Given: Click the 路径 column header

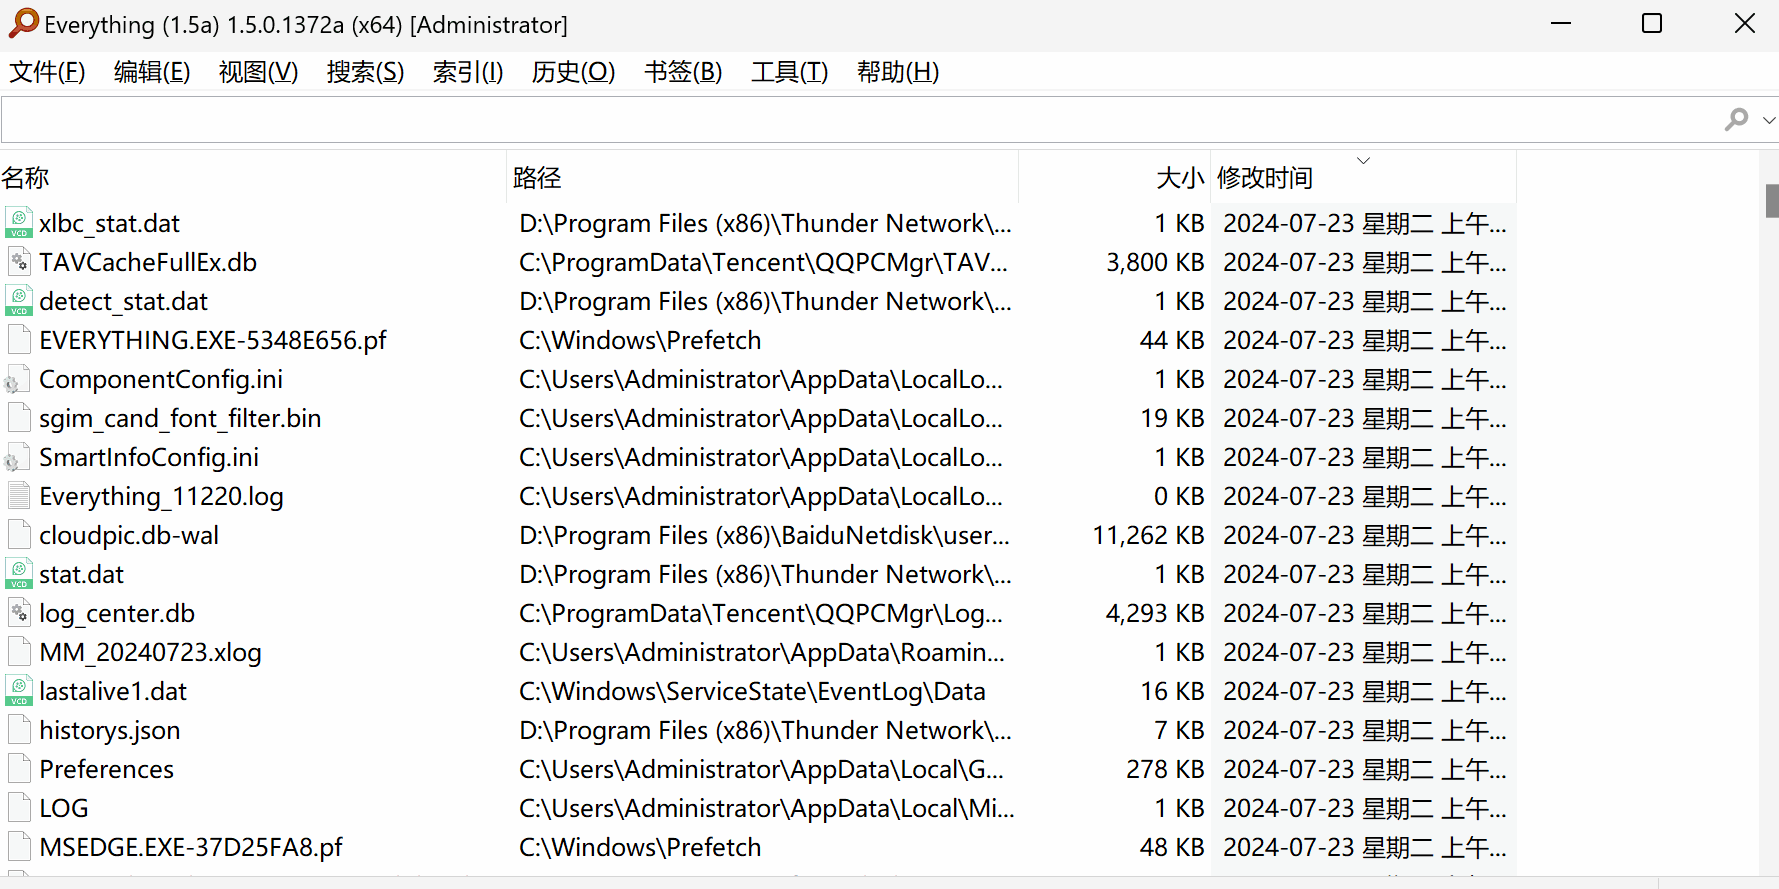Looking at the screenshot, I should click(x=537, y=178).
